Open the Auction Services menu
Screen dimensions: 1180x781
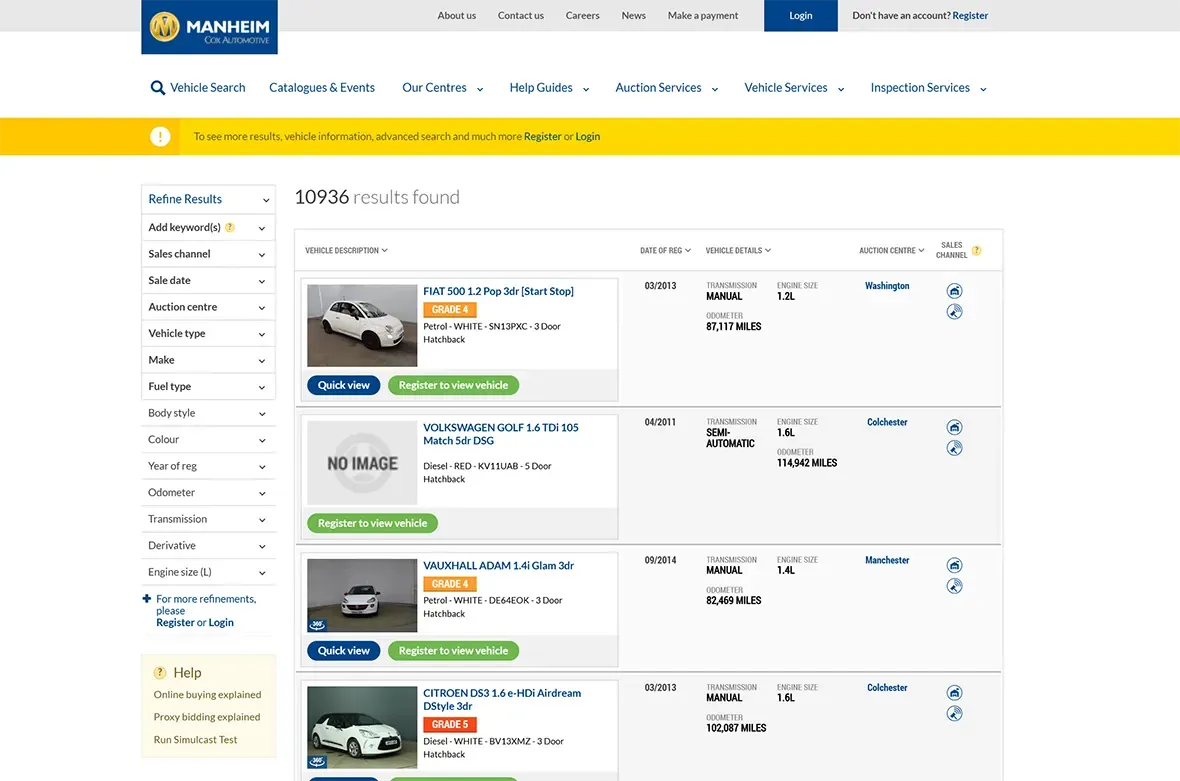[x=667, y=88]
